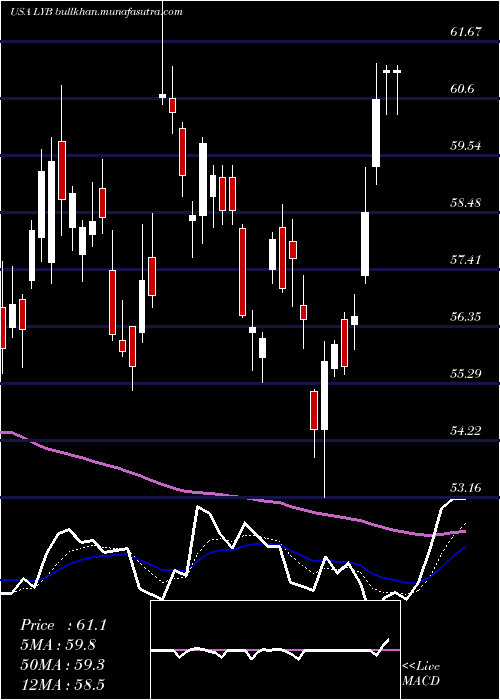500x700 pixels.
Task: Click the 54.22 price axis label
Action: [x=466, y=430]
